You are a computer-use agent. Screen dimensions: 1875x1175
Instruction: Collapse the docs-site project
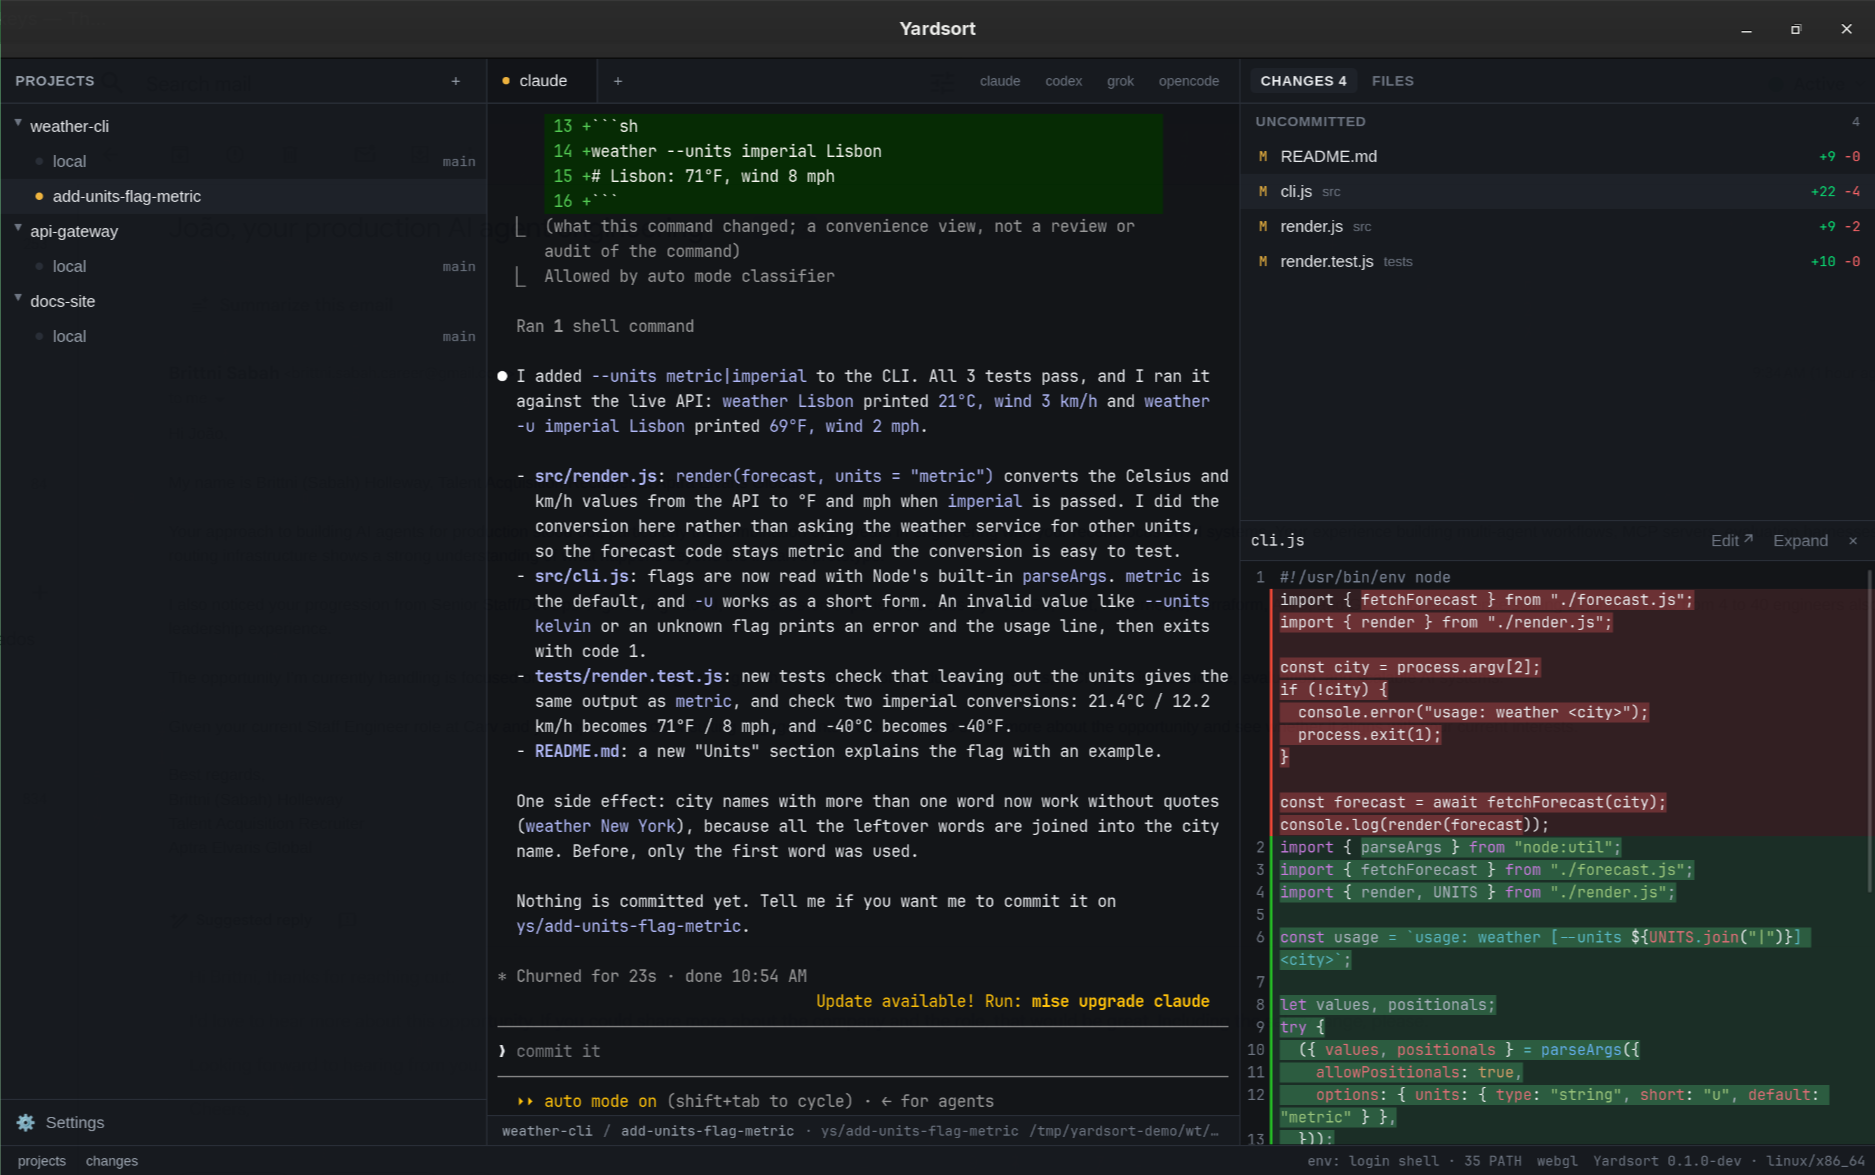[18, 299]
